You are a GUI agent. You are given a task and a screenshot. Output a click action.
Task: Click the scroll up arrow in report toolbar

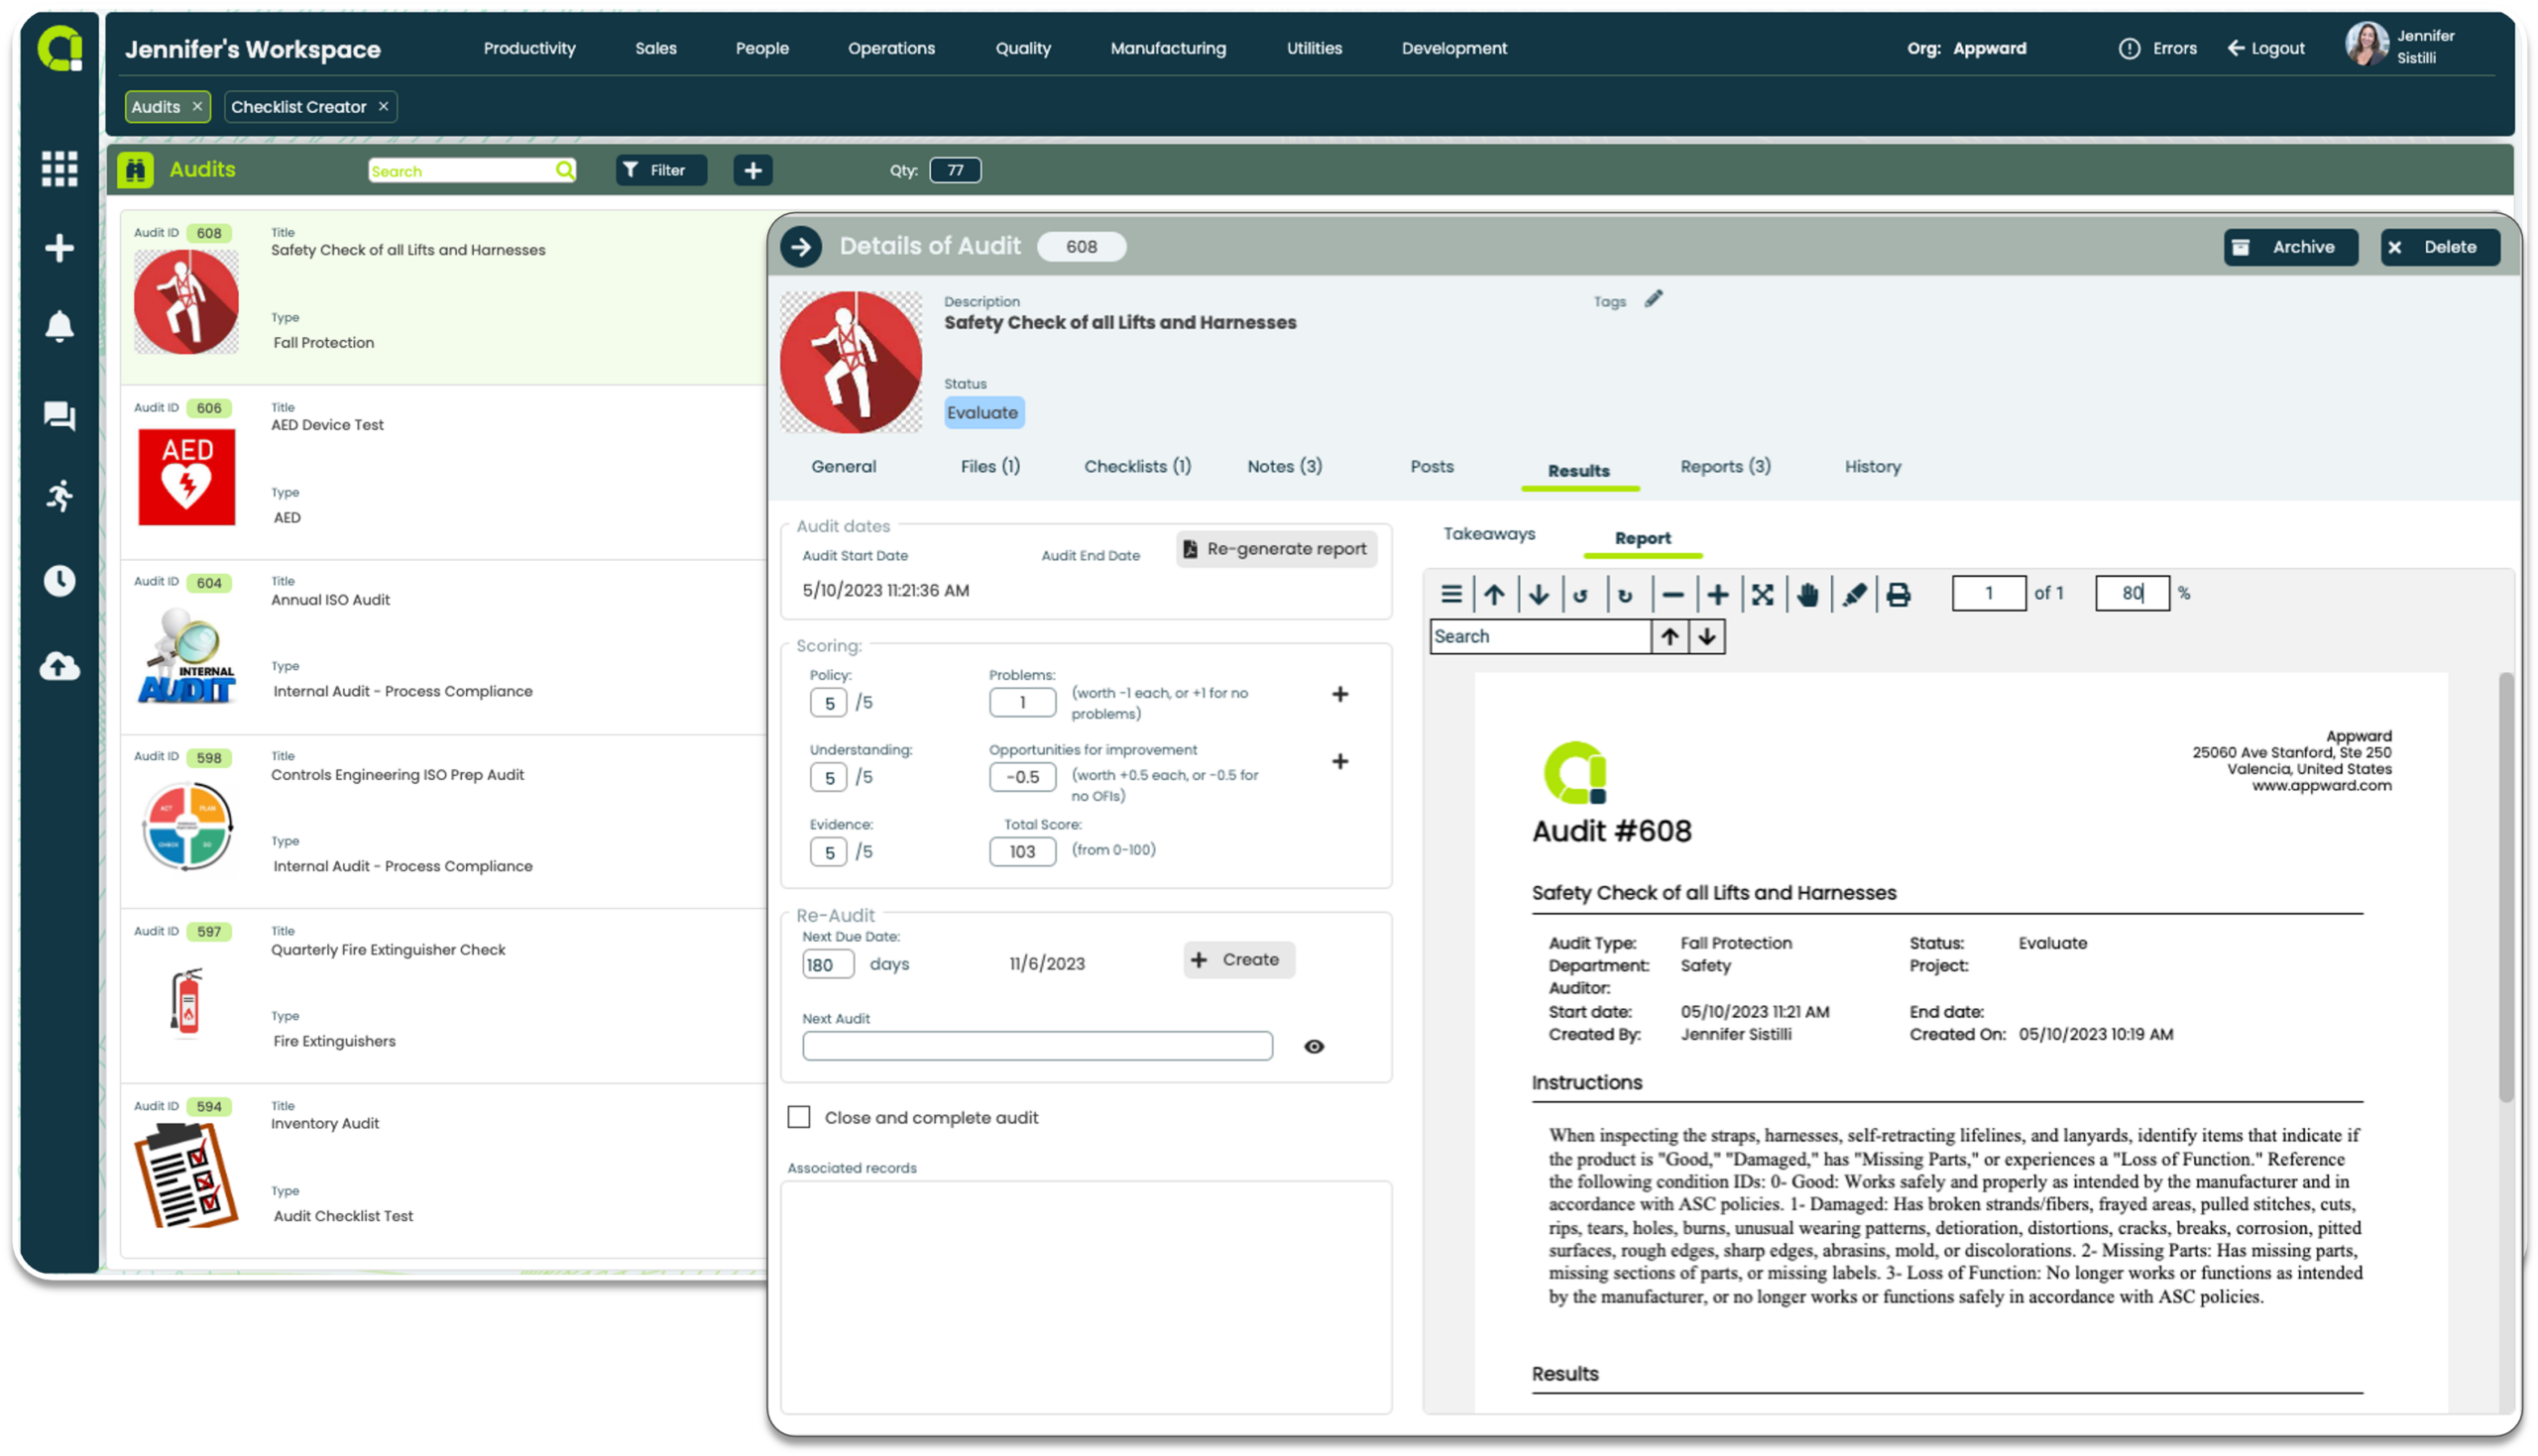pos(1496,593)
